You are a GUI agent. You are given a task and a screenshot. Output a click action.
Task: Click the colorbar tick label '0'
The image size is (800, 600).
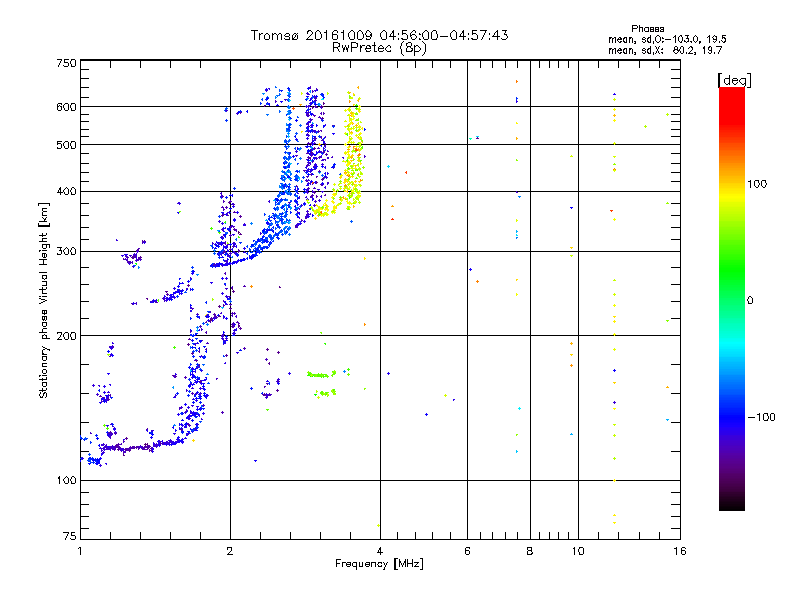coord(750,301)
